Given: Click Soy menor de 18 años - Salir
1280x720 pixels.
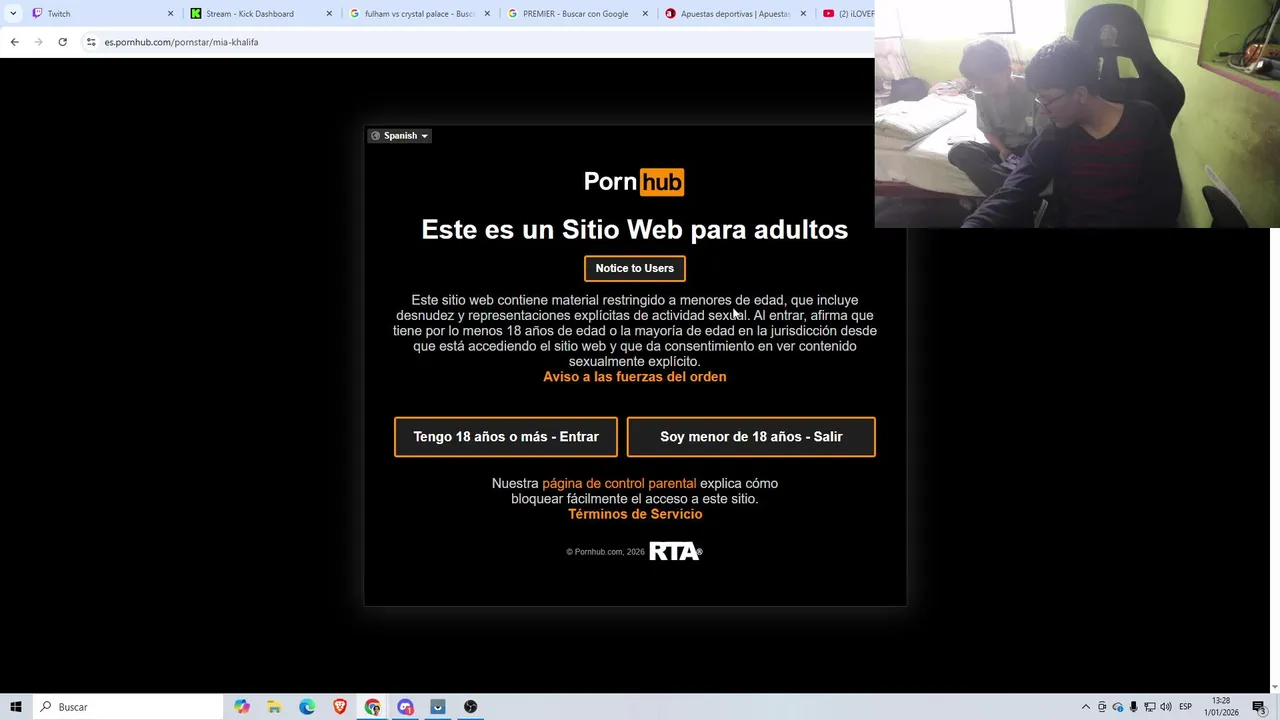Looking at the screenshot, I should (x=751, y=437).
